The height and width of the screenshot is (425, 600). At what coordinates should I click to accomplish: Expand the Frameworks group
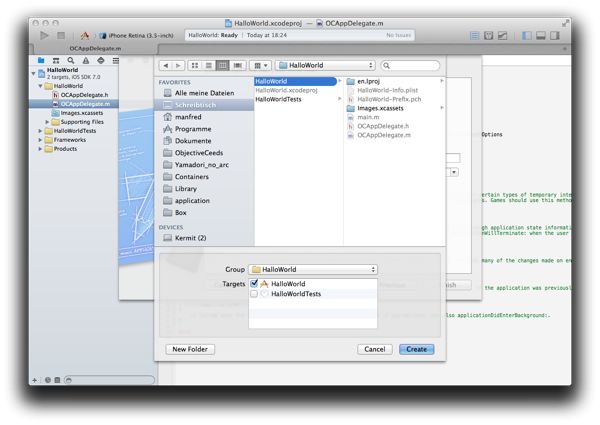click(41, 140)
